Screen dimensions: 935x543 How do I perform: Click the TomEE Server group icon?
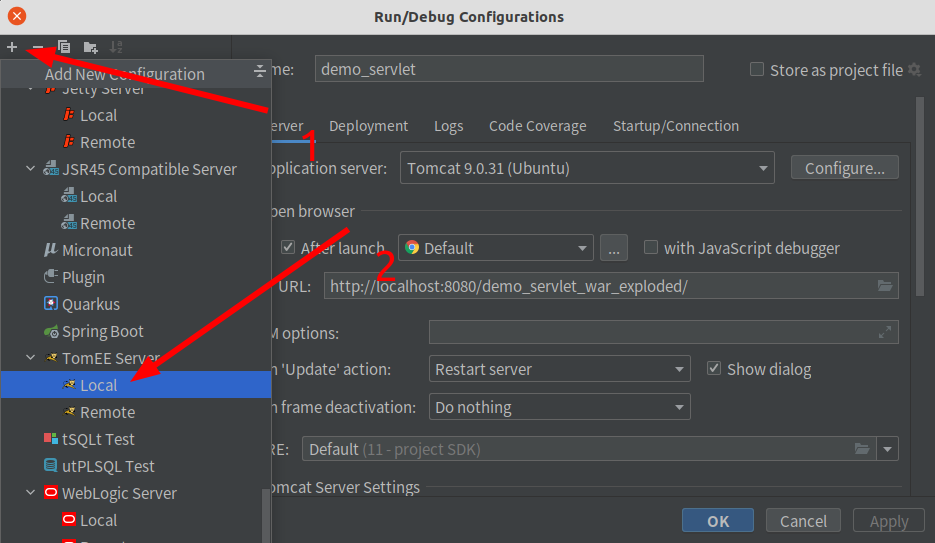click(x=51, y=358)
